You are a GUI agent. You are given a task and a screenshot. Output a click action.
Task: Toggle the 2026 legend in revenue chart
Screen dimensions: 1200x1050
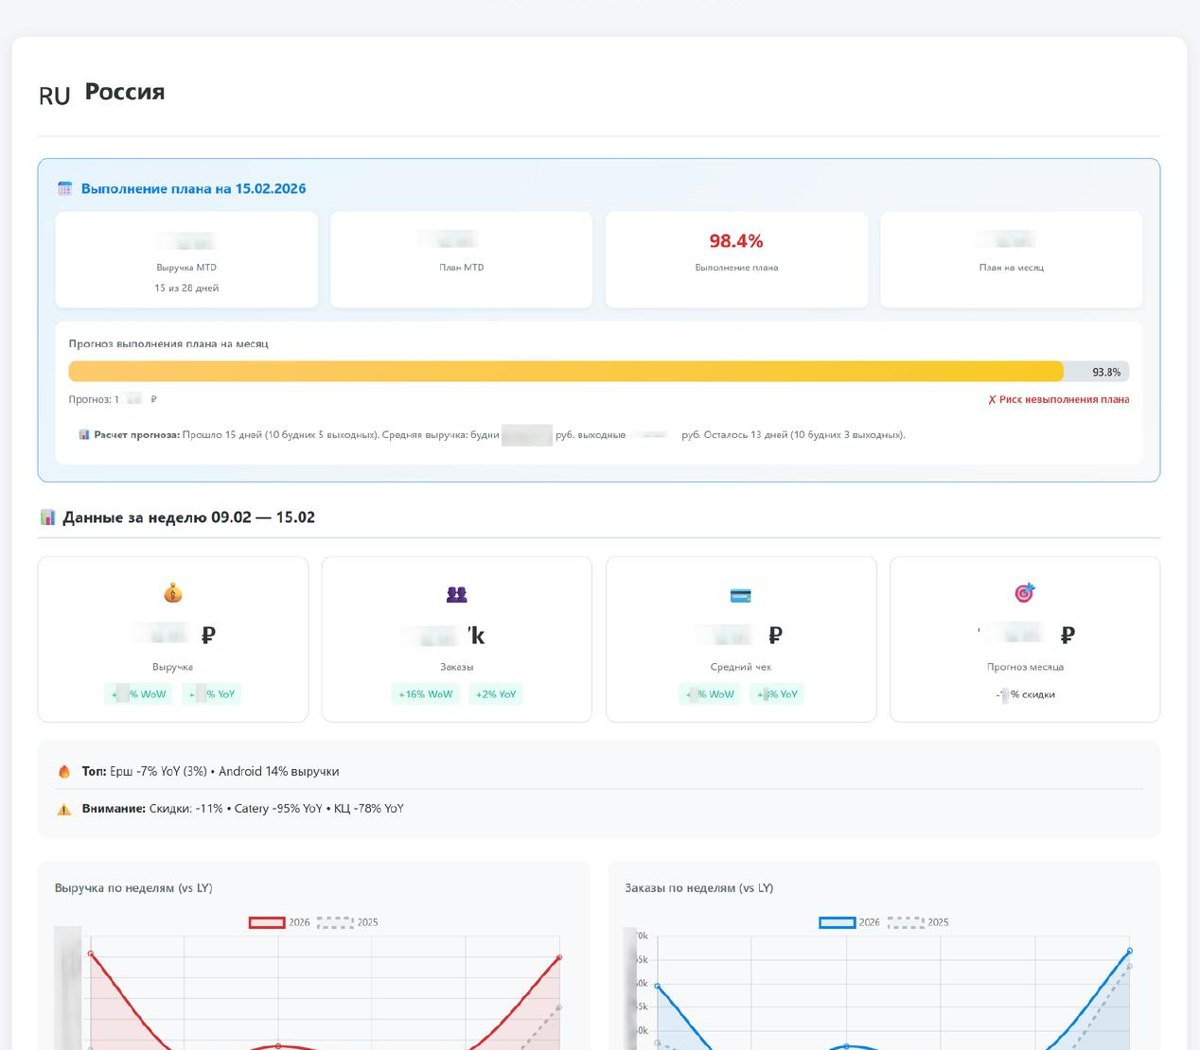pos(279,922)
